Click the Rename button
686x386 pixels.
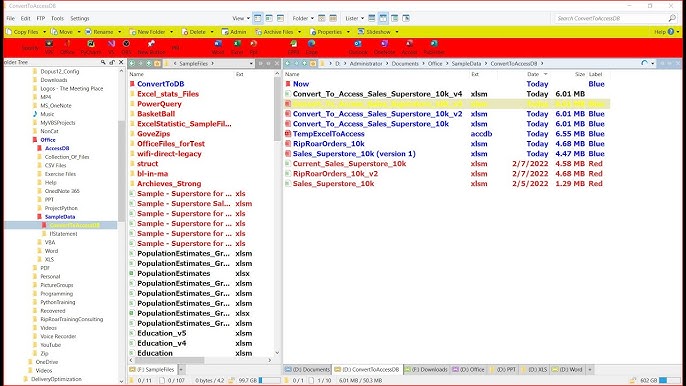[99, 32]
